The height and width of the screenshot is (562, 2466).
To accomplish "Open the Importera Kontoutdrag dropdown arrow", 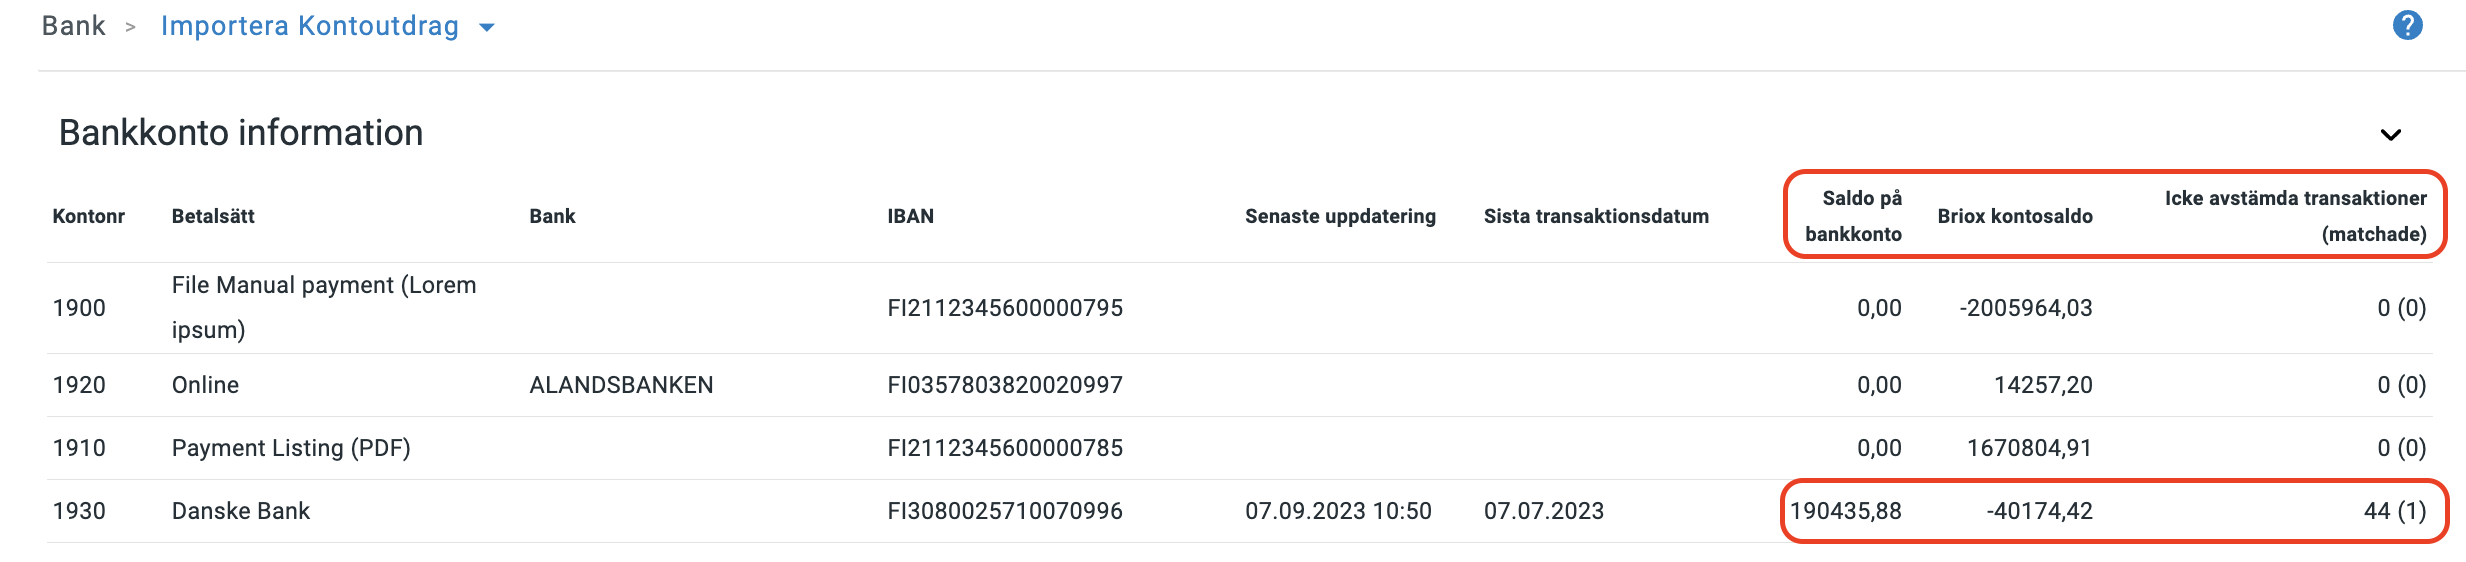I will click(x=487, y=28).
